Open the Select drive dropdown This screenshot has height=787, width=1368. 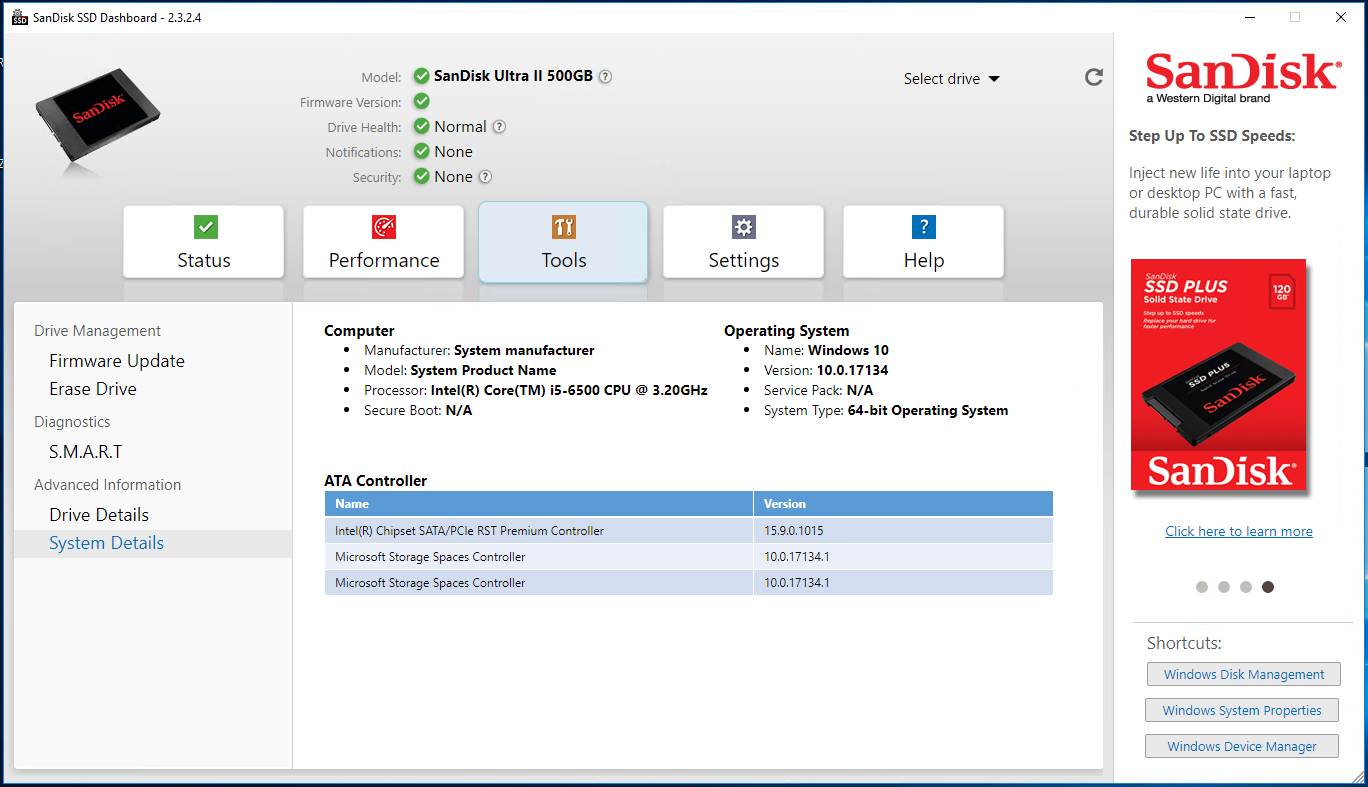coord(951,79)
